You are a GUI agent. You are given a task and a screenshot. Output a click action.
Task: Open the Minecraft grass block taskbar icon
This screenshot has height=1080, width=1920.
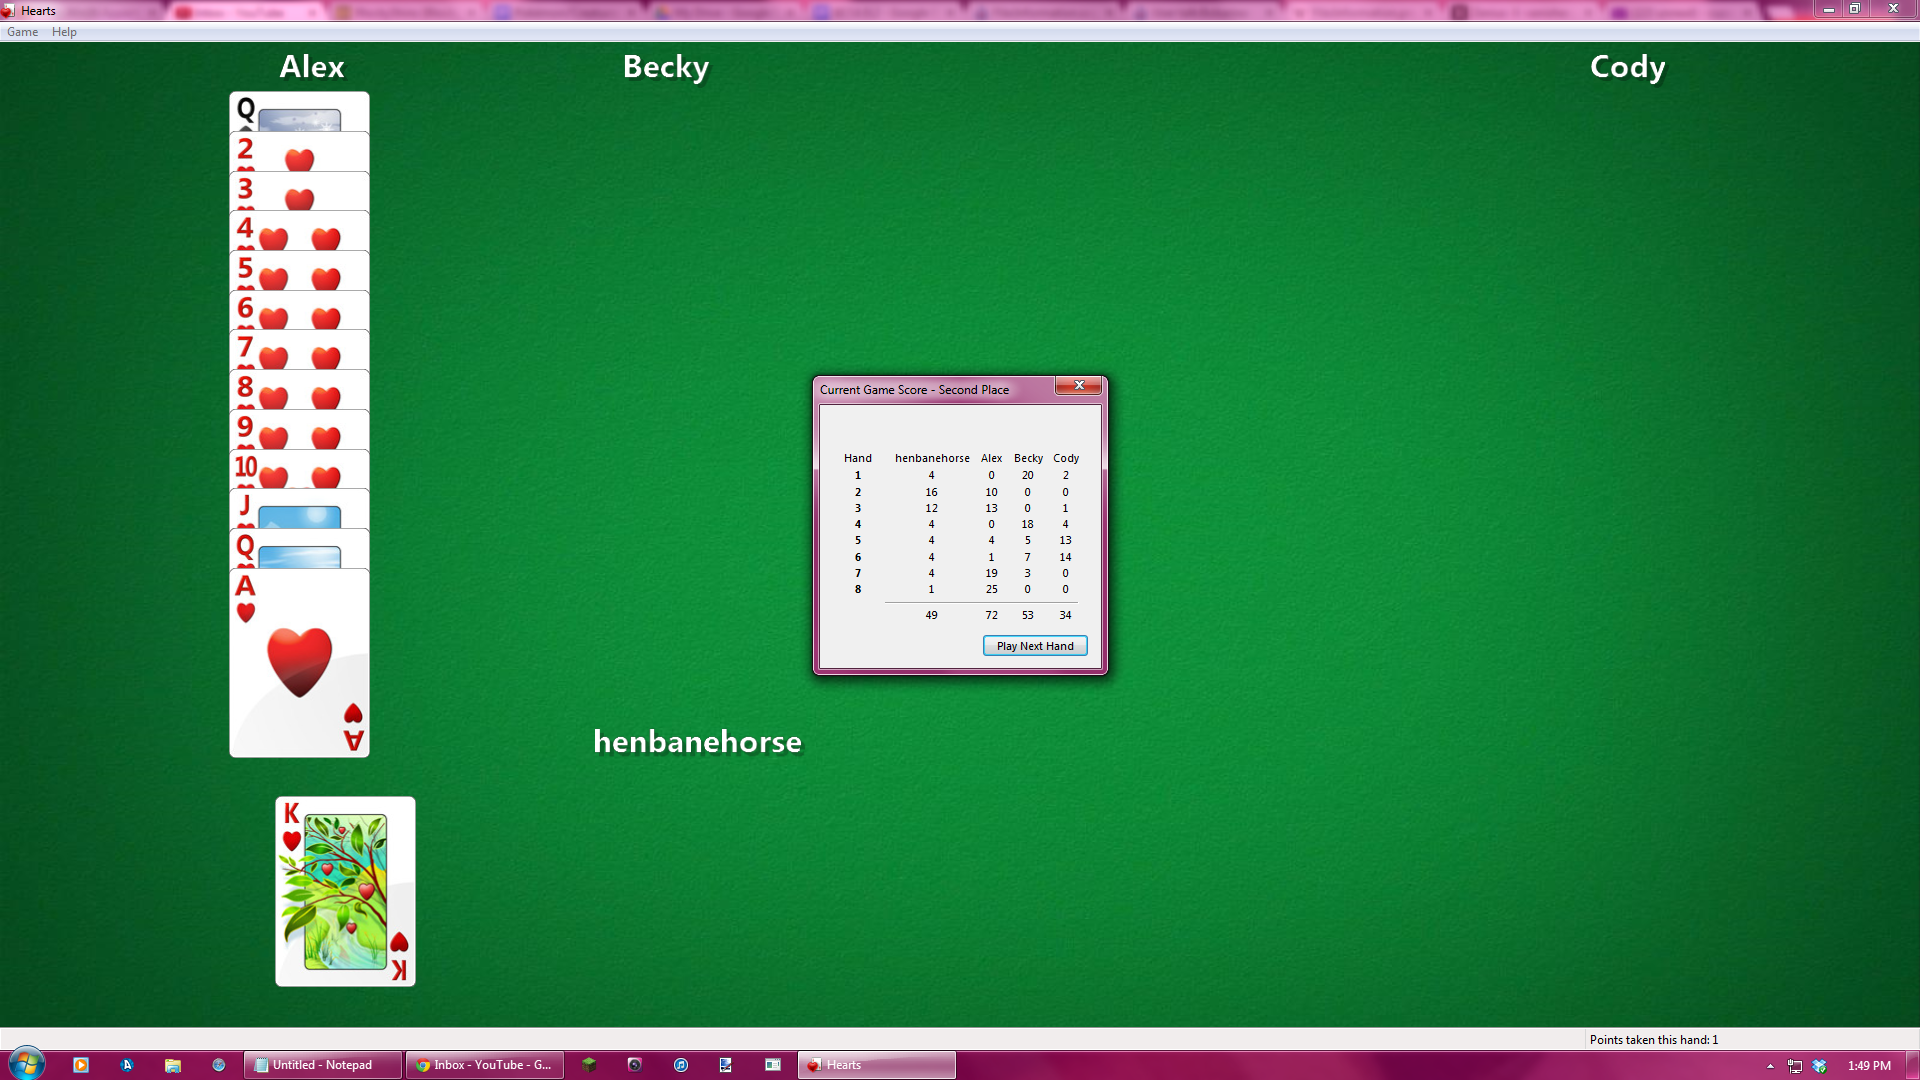pyautogui.click(x=589, y=1065)
